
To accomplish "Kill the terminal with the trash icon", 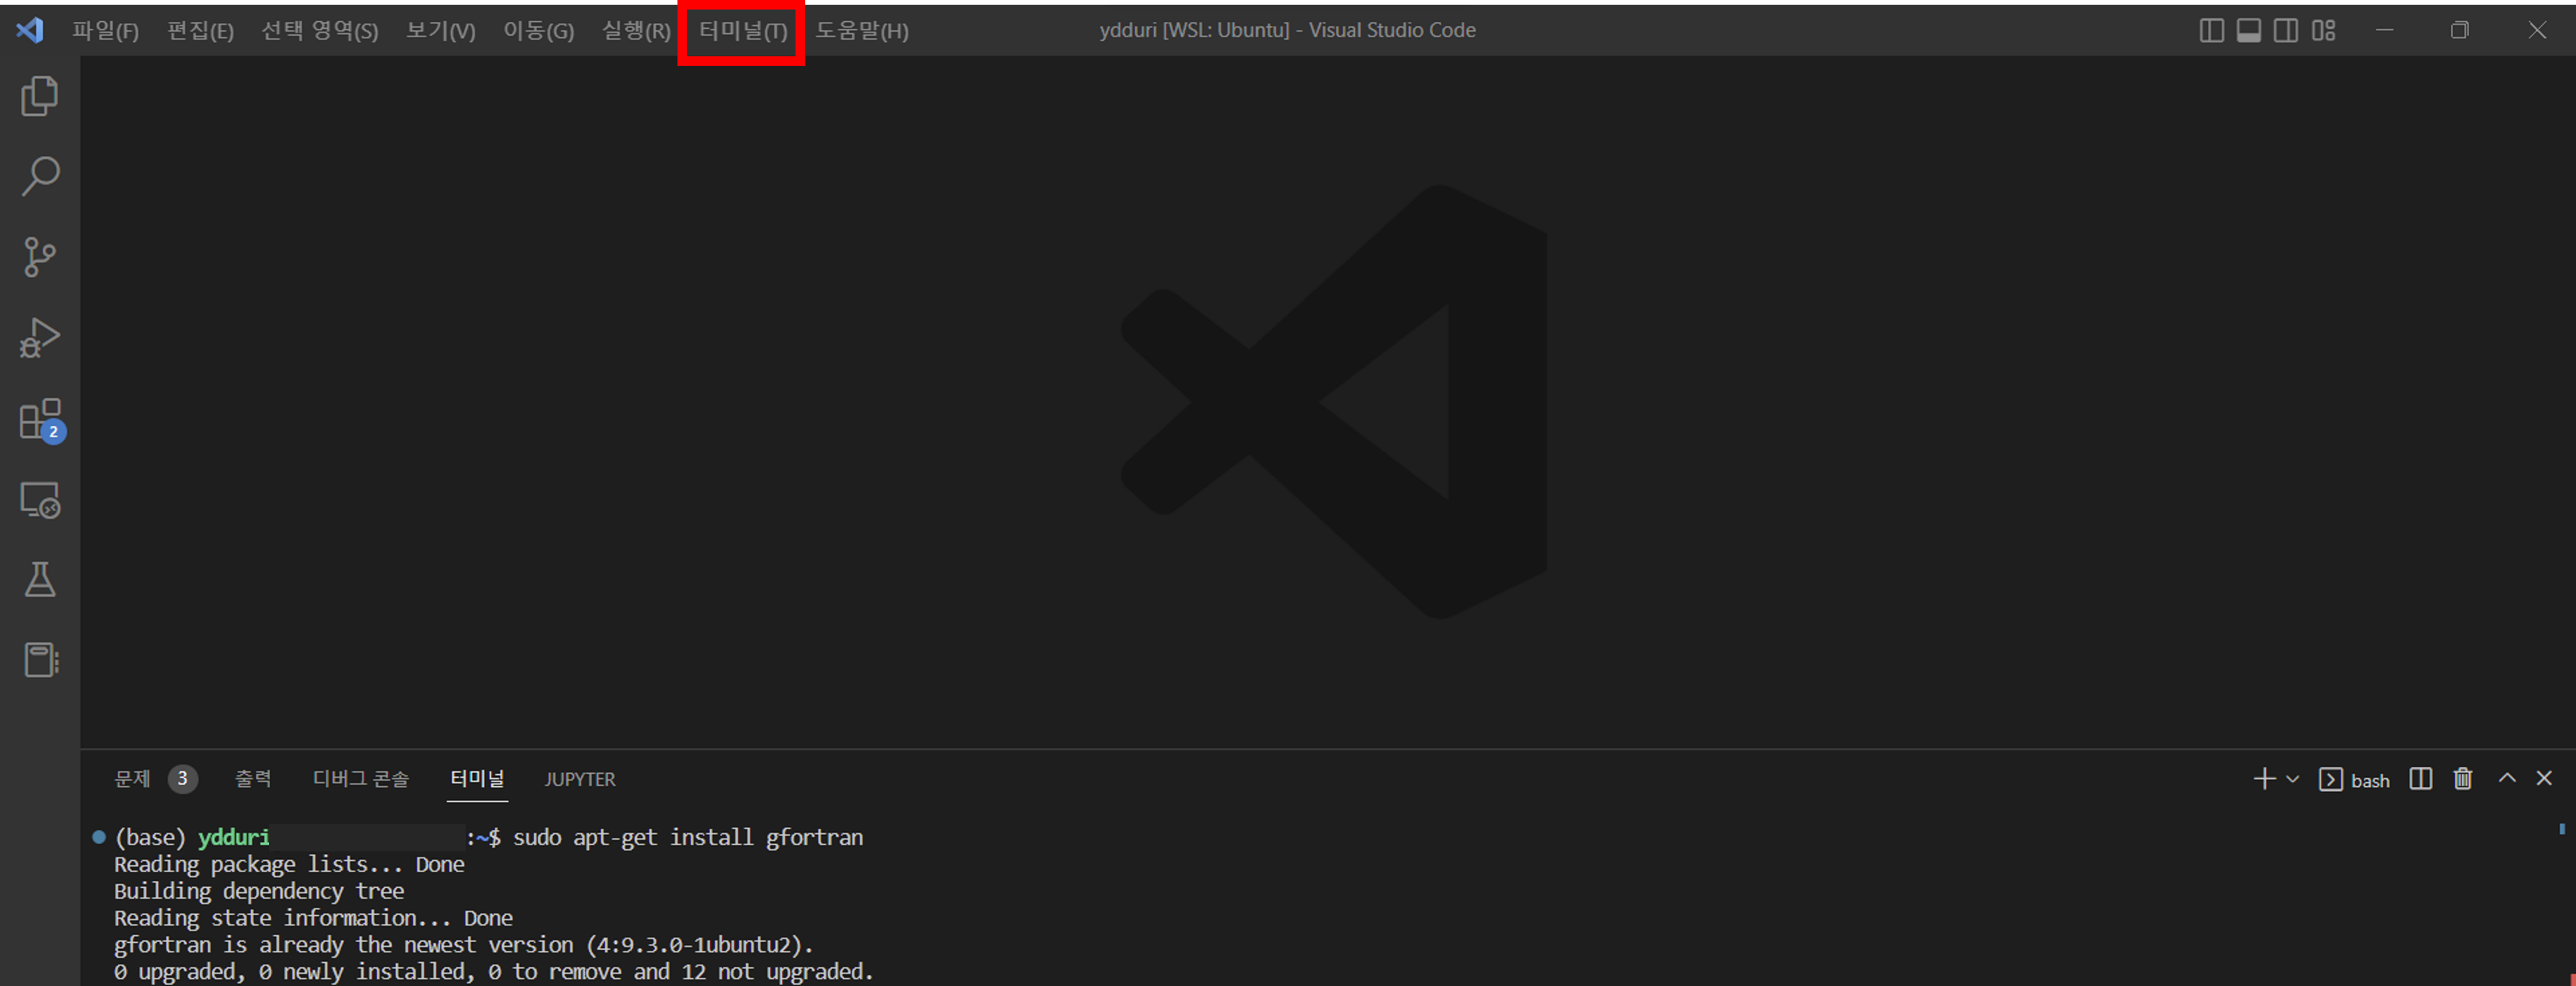I will [x=2462, y=779].
